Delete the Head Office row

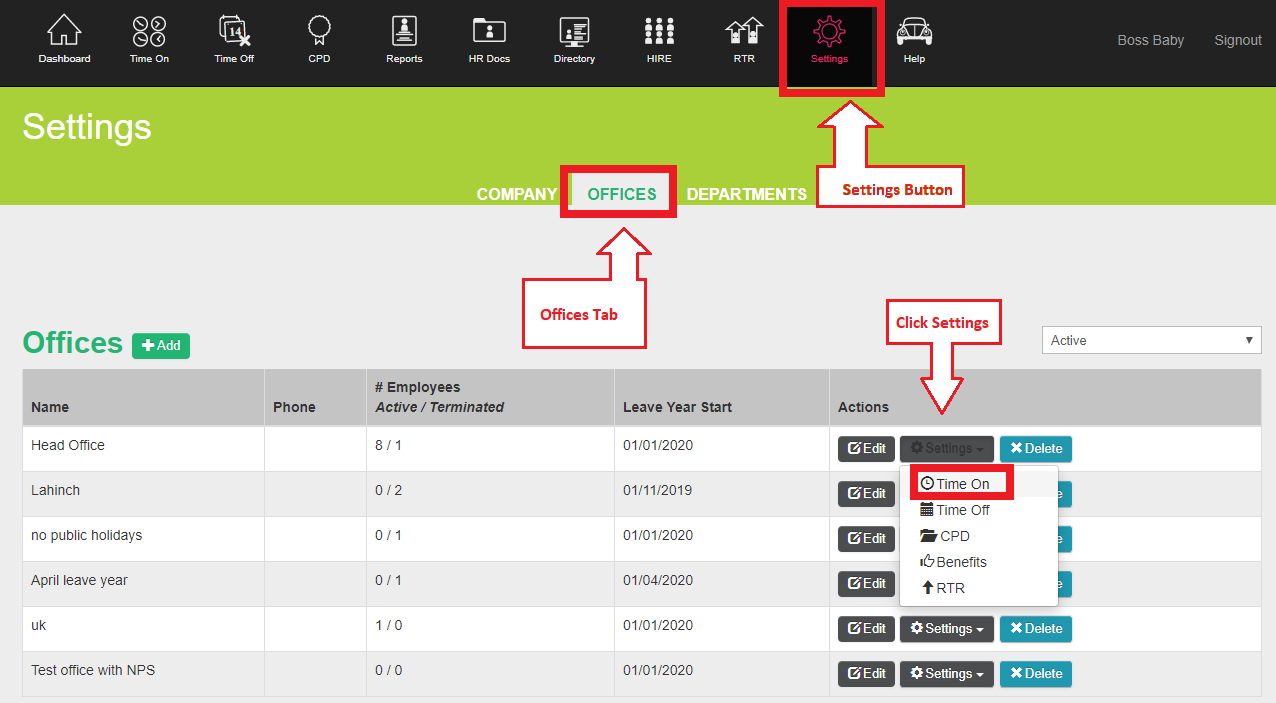(x=1035, y=449)
